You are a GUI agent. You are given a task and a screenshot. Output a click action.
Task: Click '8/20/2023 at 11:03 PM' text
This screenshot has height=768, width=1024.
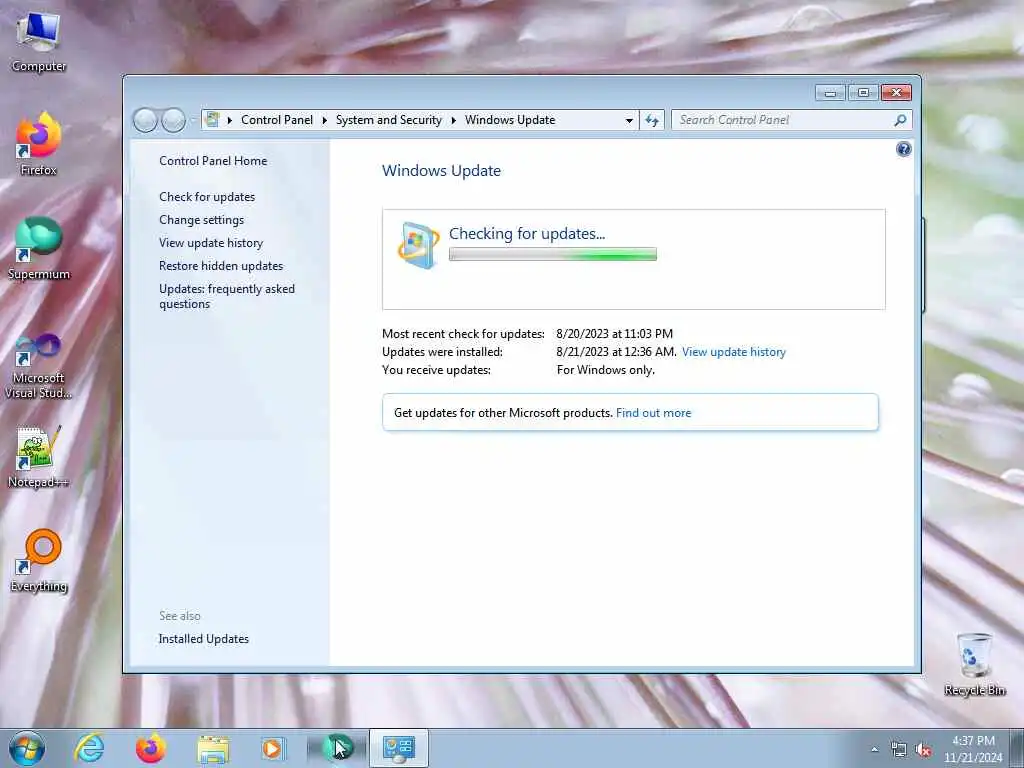614,334
